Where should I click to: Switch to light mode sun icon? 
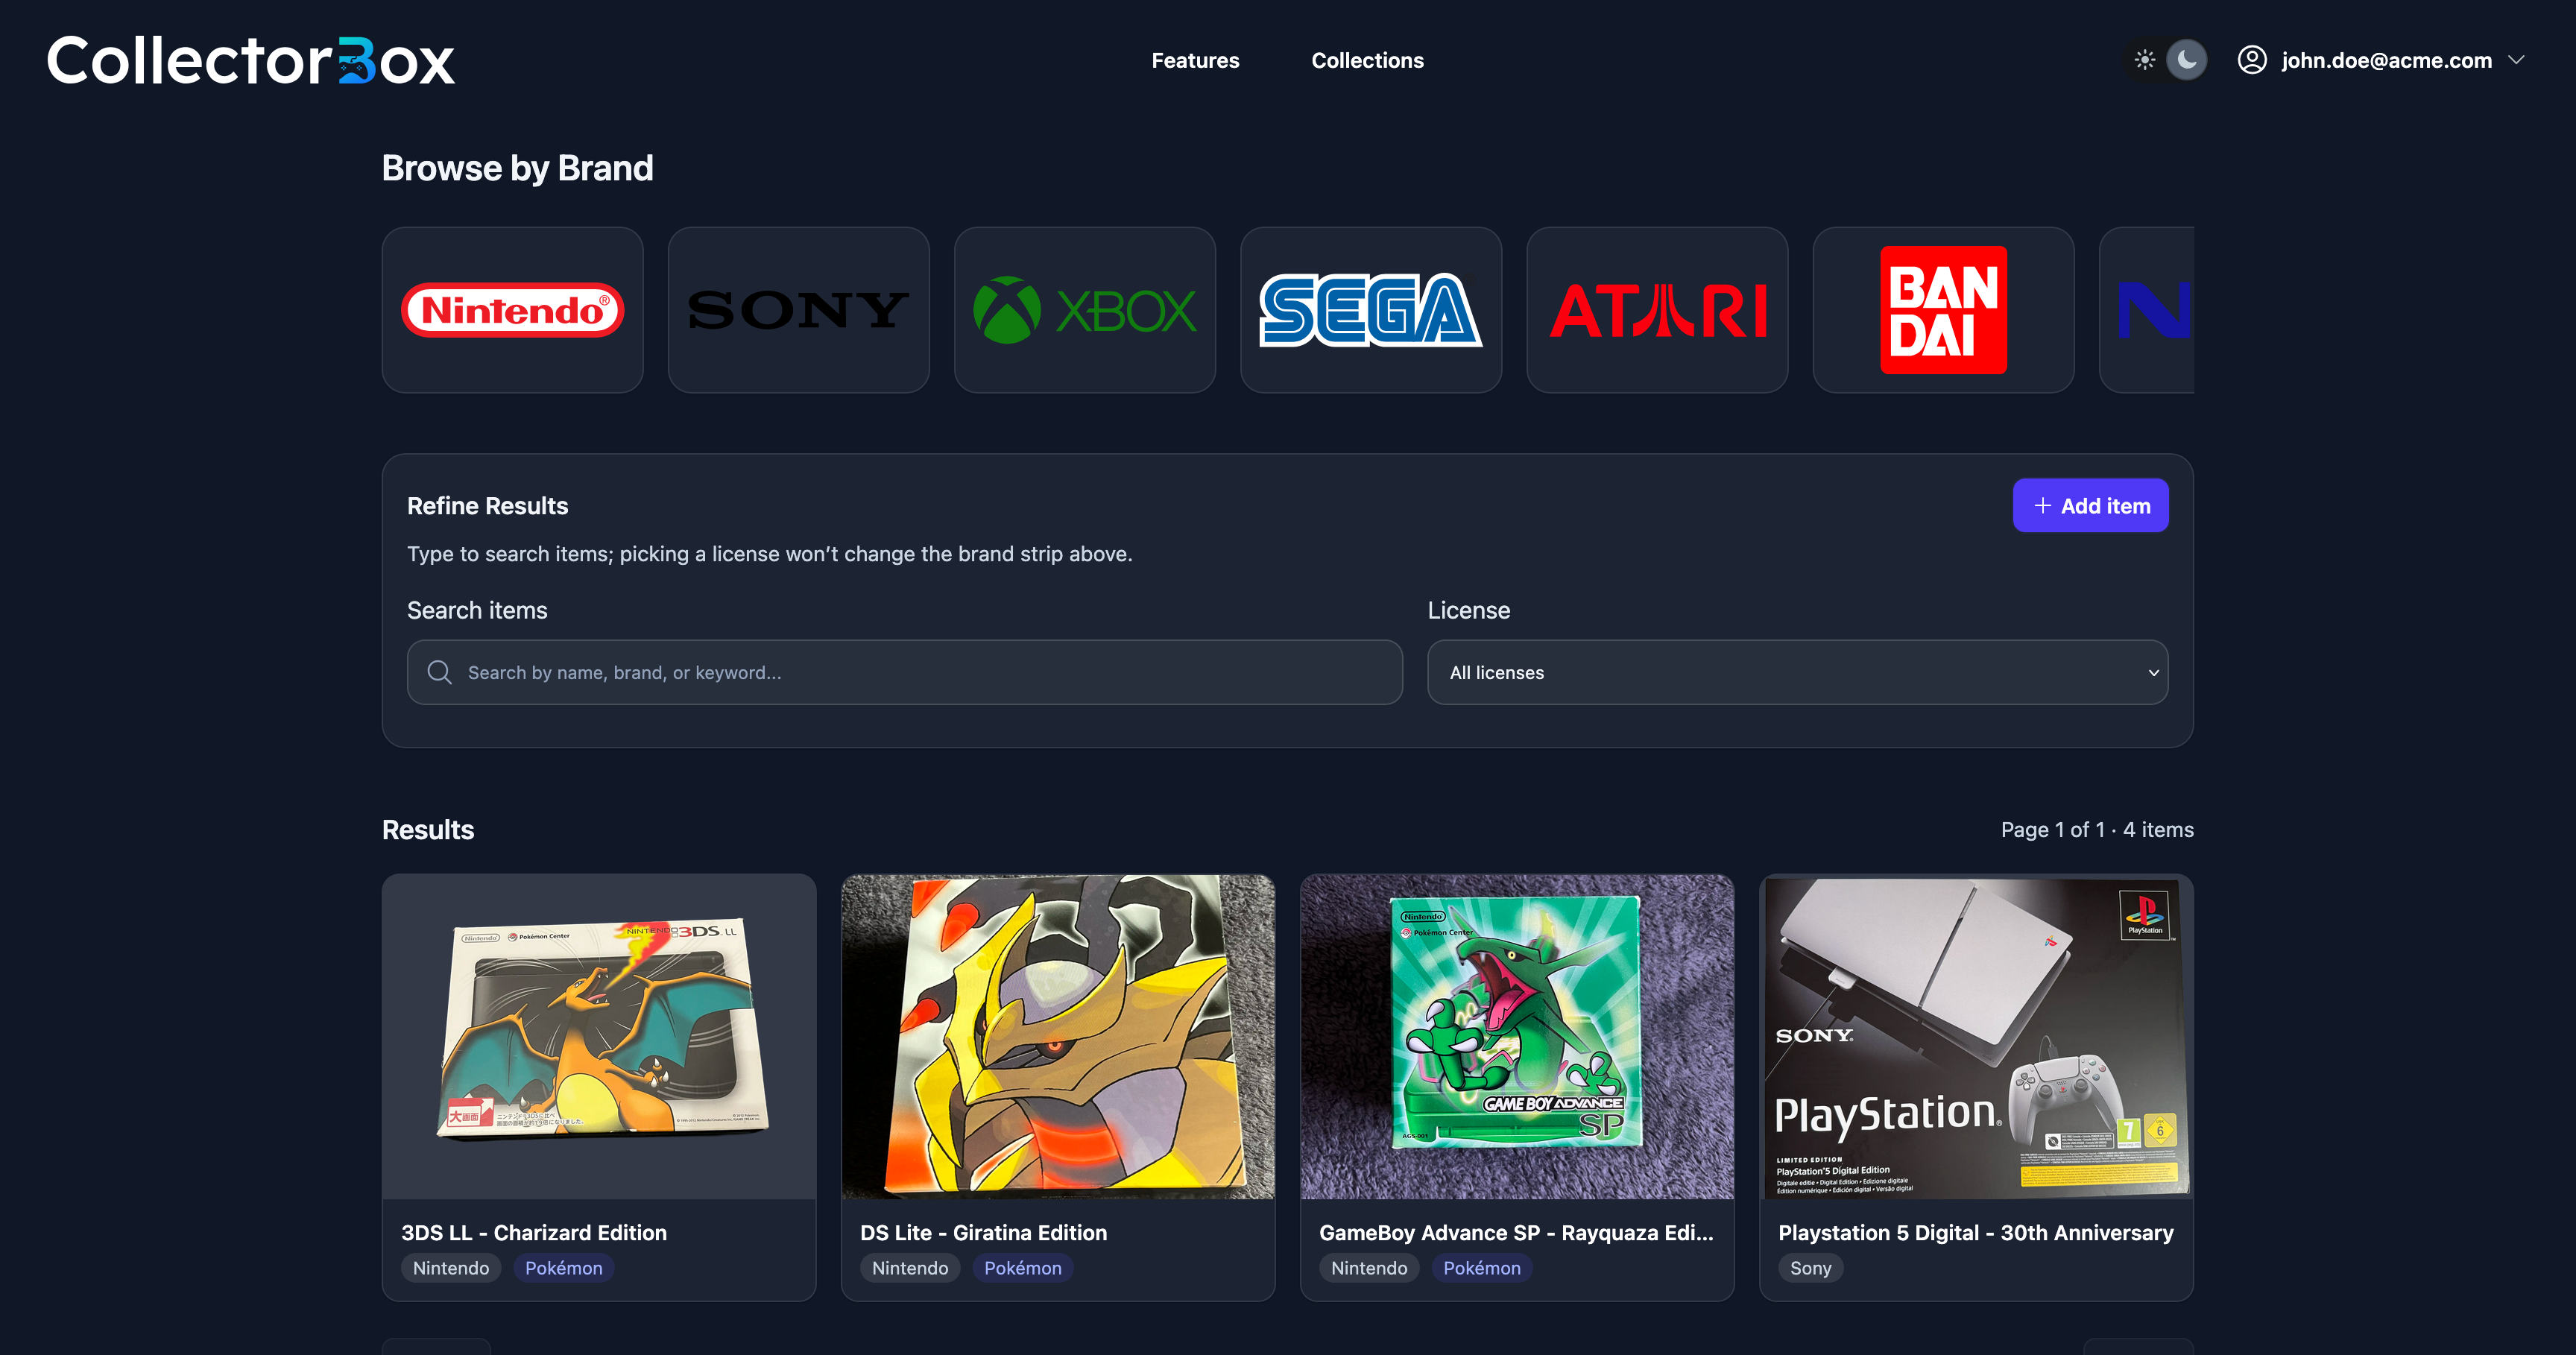pos(2144,60)
